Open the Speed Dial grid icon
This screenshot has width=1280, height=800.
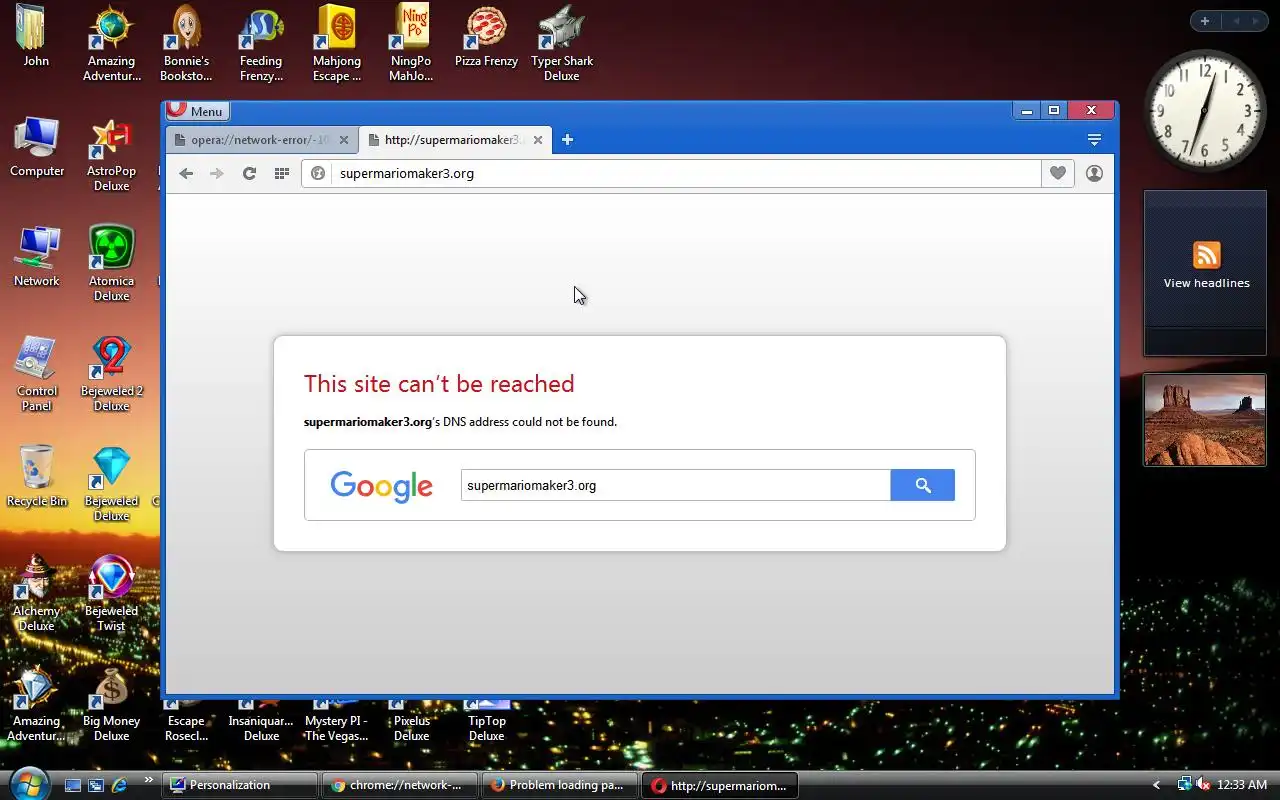click(282, 173)
